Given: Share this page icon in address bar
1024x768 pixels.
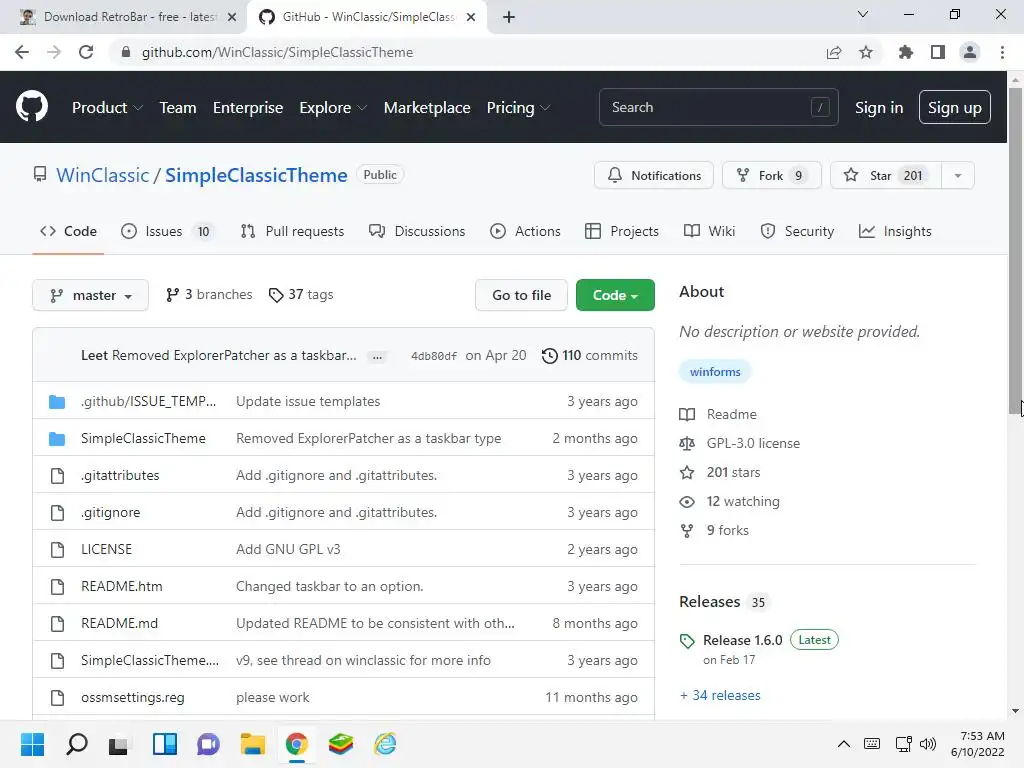Looking at the screenshot, I should 833,52.
